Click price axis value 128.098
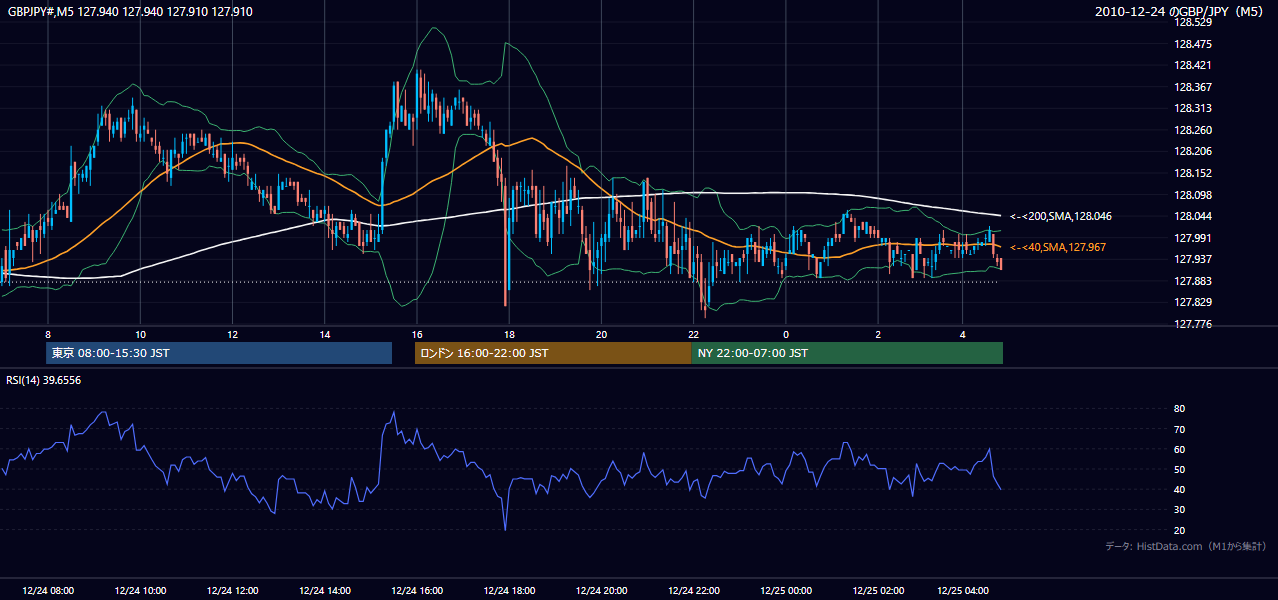Screen dimensions: 1278x600 pos(1193,195)
